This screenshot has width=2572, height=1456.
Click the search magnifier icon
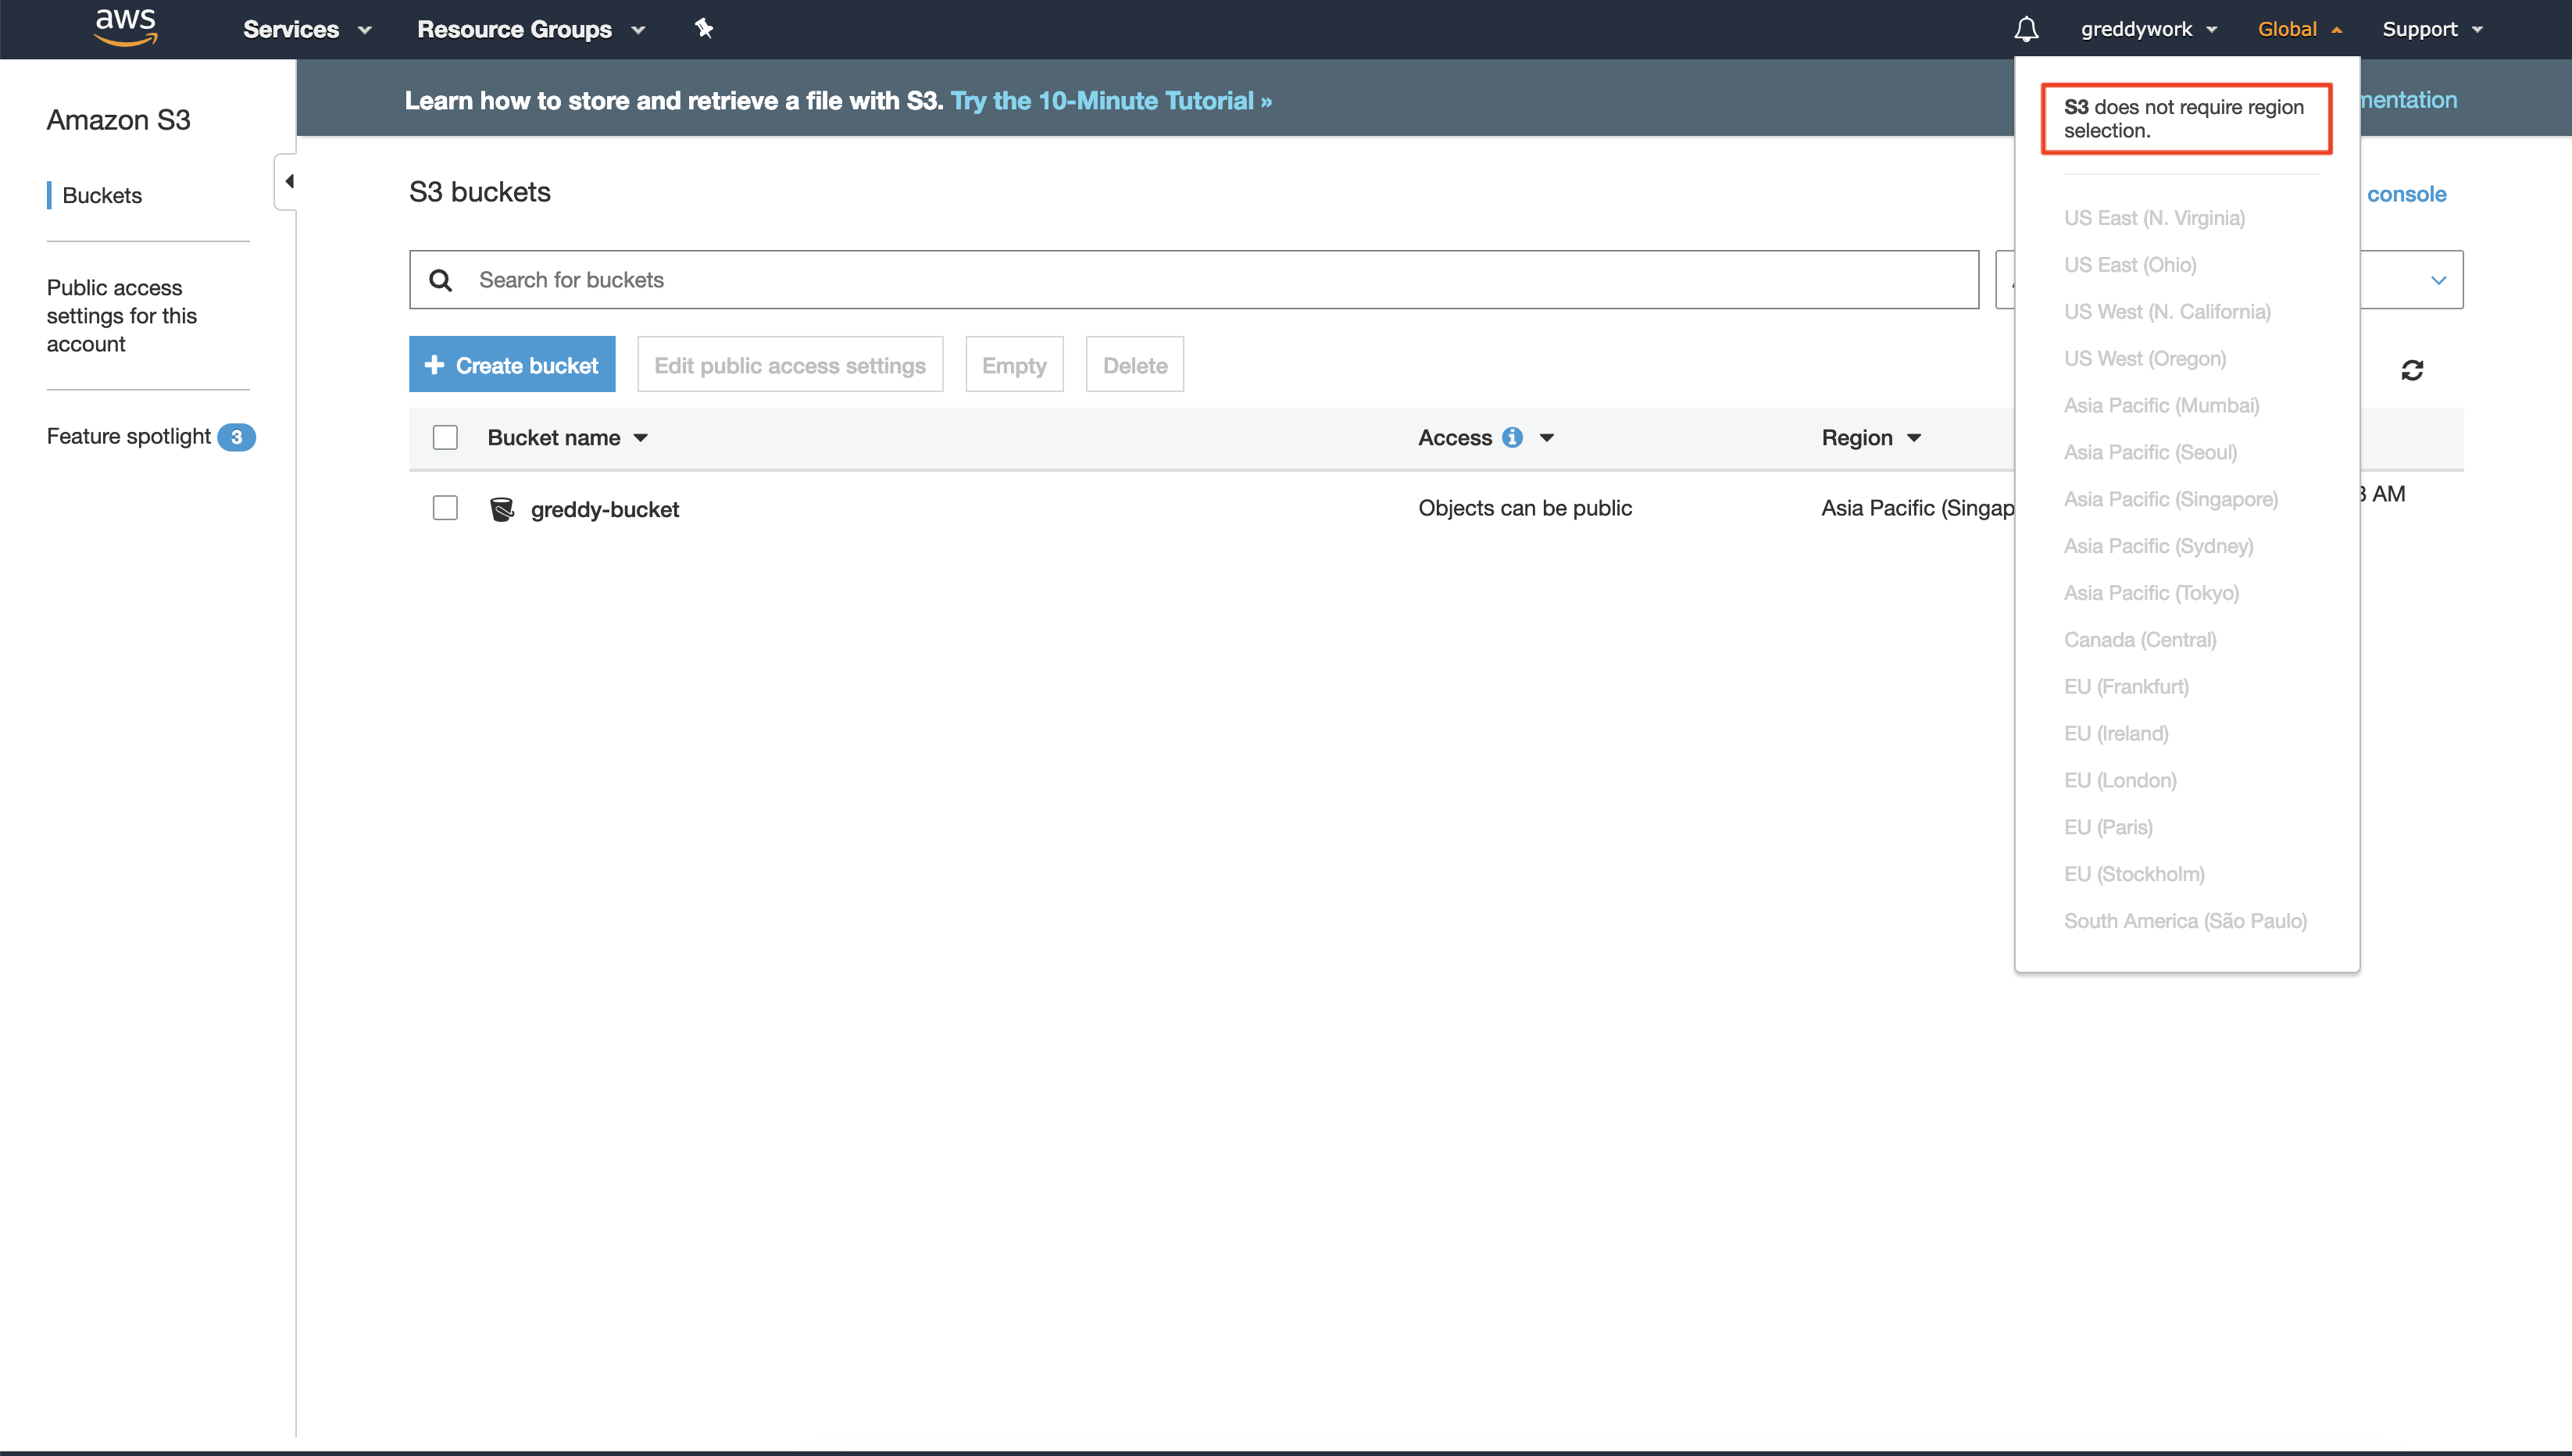(441, 280)
